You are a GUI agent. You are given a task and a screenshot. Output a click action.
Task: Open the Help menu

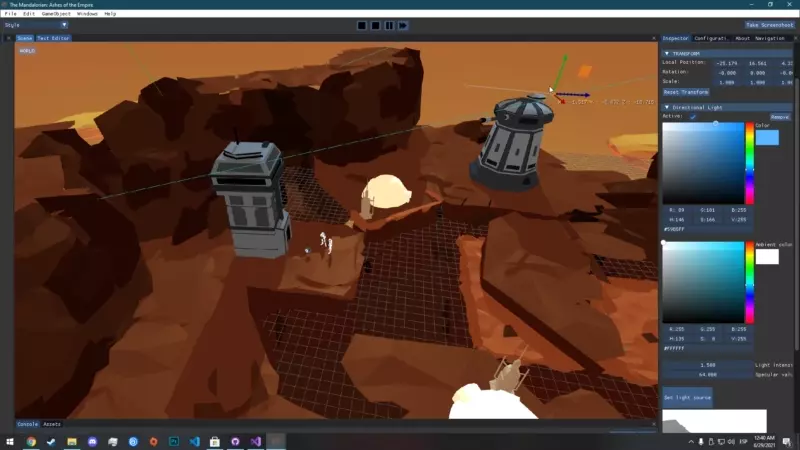coord(110,14)
